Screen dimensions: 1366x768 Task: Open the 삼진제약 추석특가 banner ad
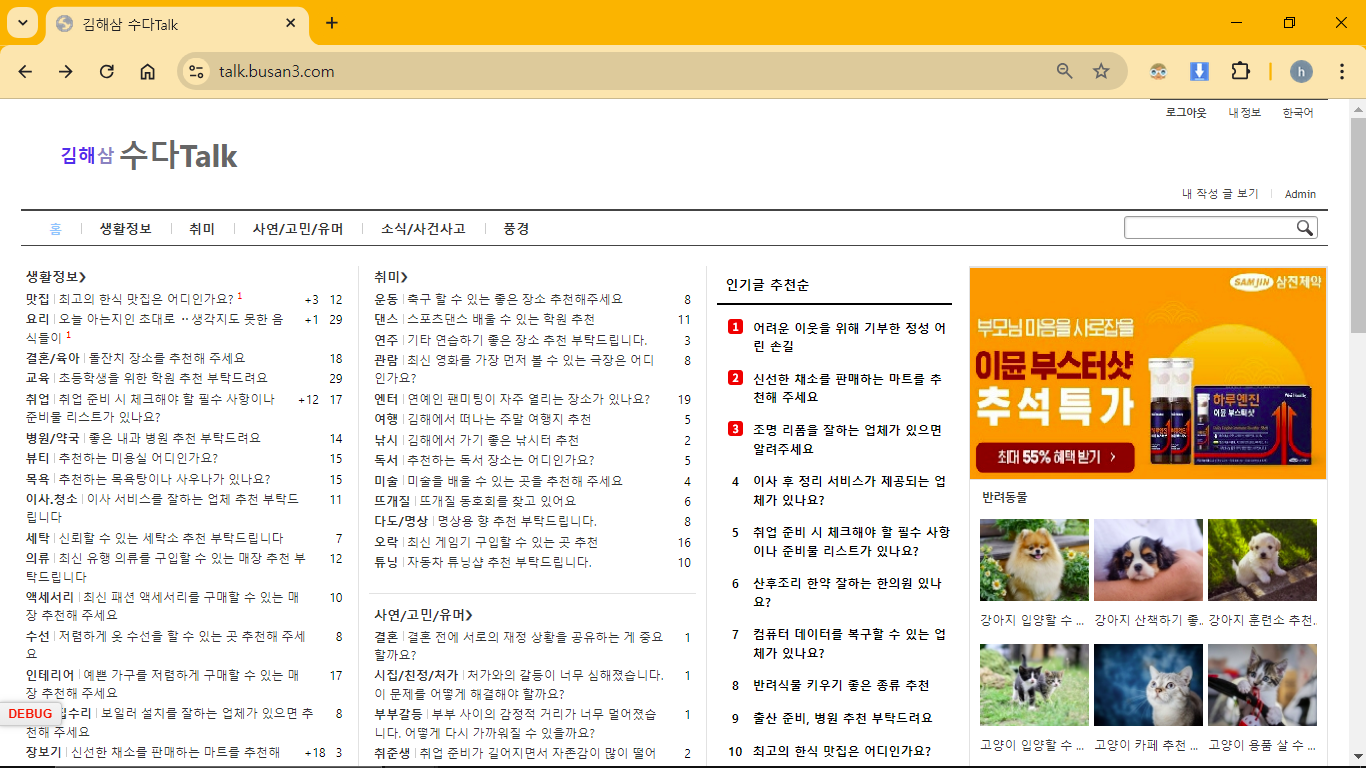tap(1148, 373)
